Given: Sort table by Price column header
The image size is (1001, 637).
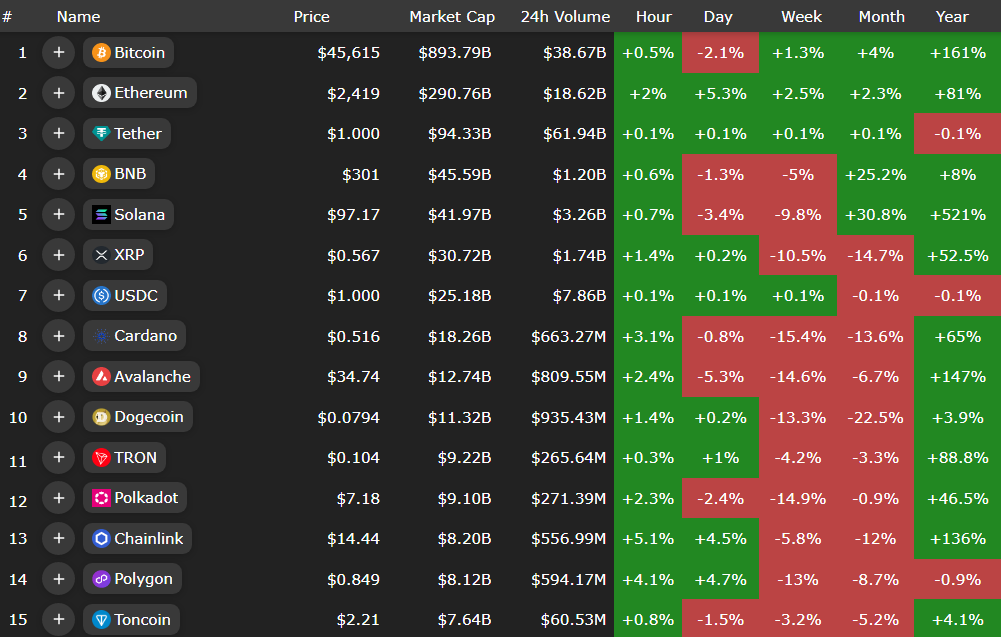Looking at the screenshot, I should (x=311, y=17).
